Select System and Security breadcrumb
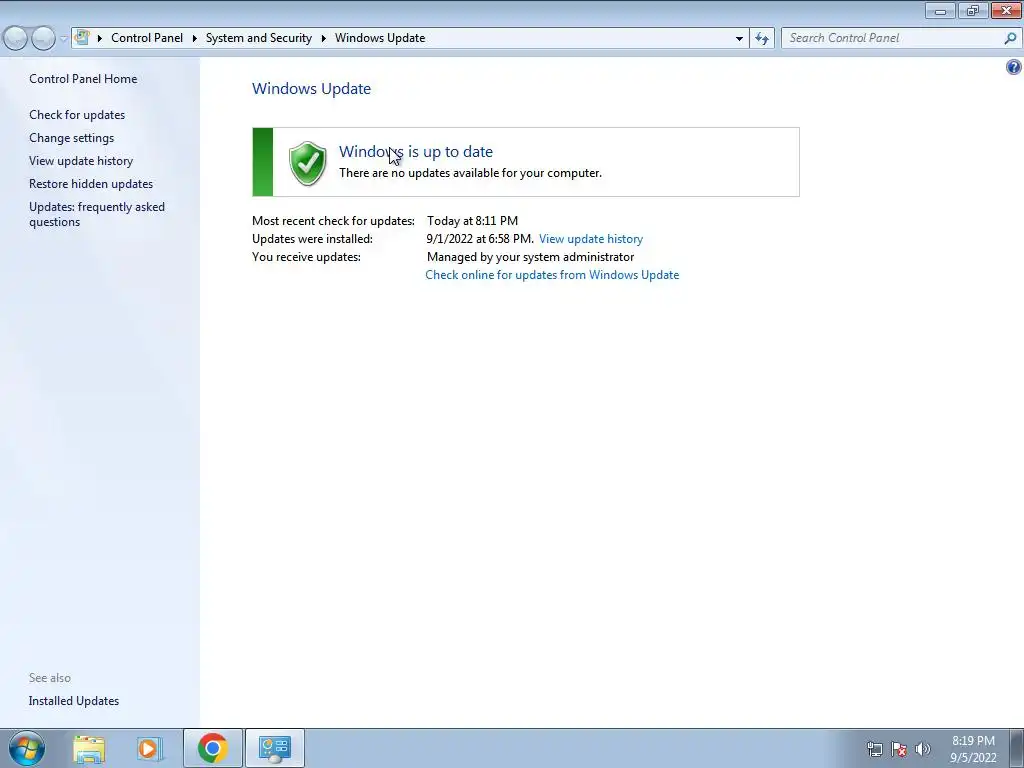 tap(259, 38)
